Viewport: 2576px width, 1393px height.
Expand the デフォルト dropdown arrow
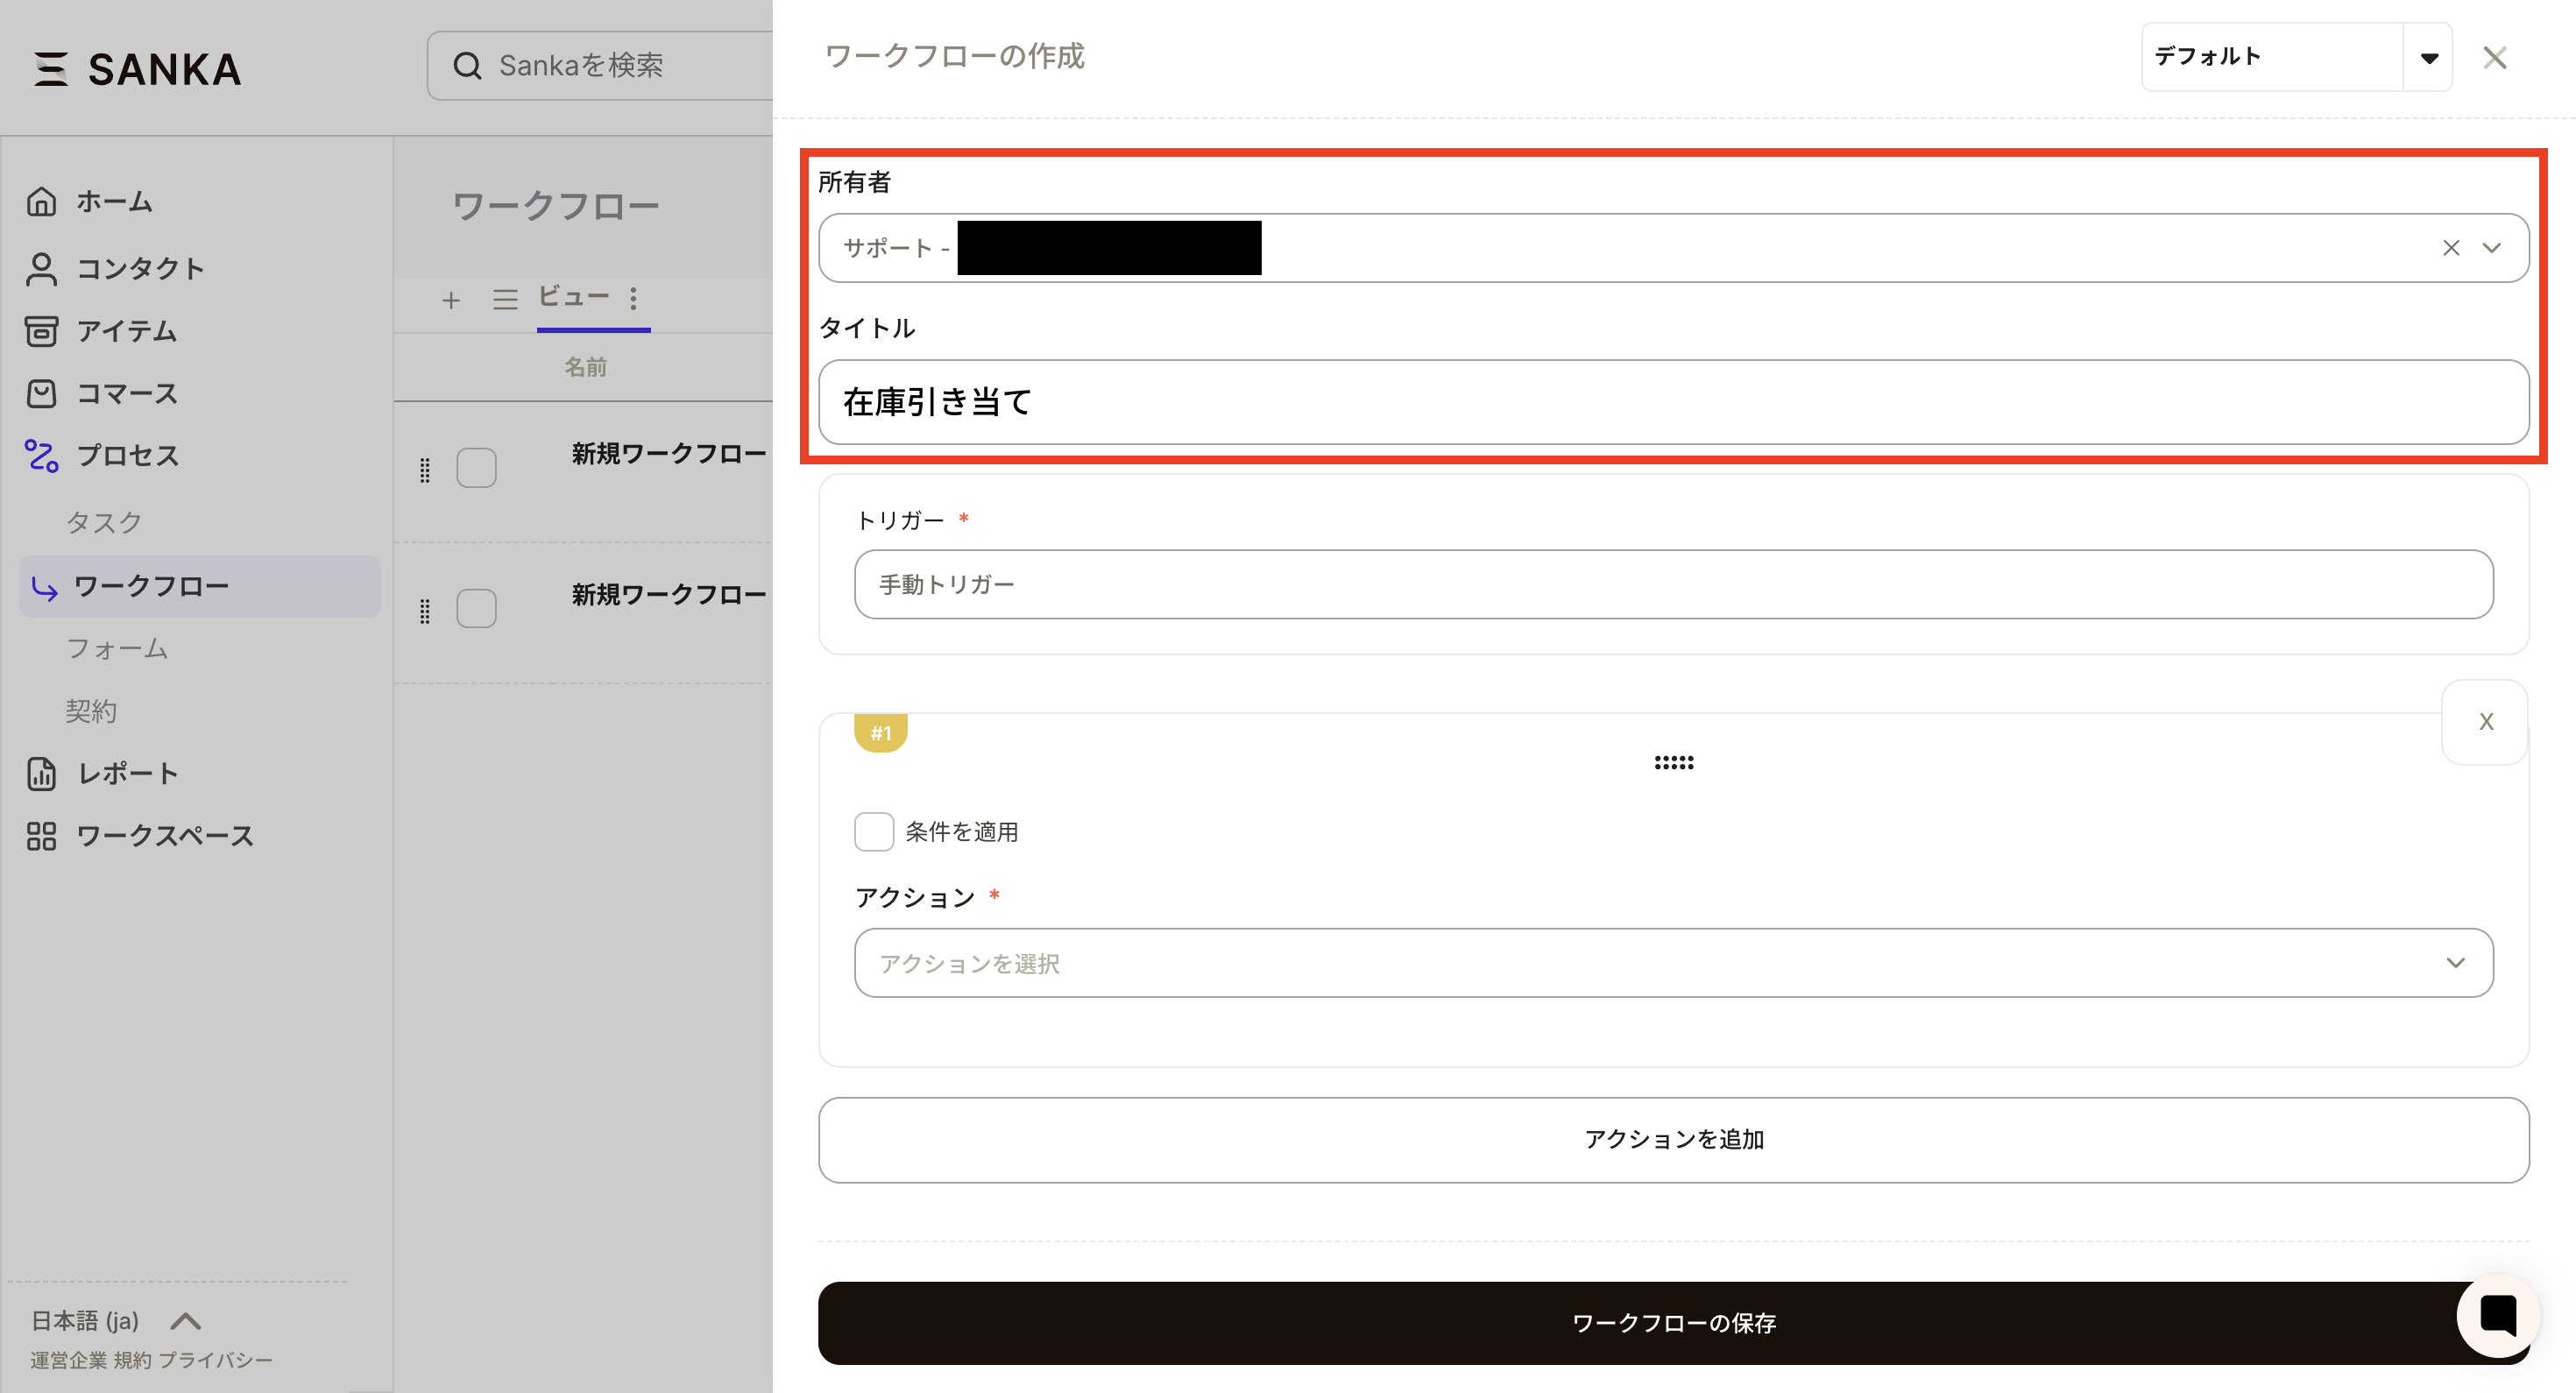pos(2428,58)
